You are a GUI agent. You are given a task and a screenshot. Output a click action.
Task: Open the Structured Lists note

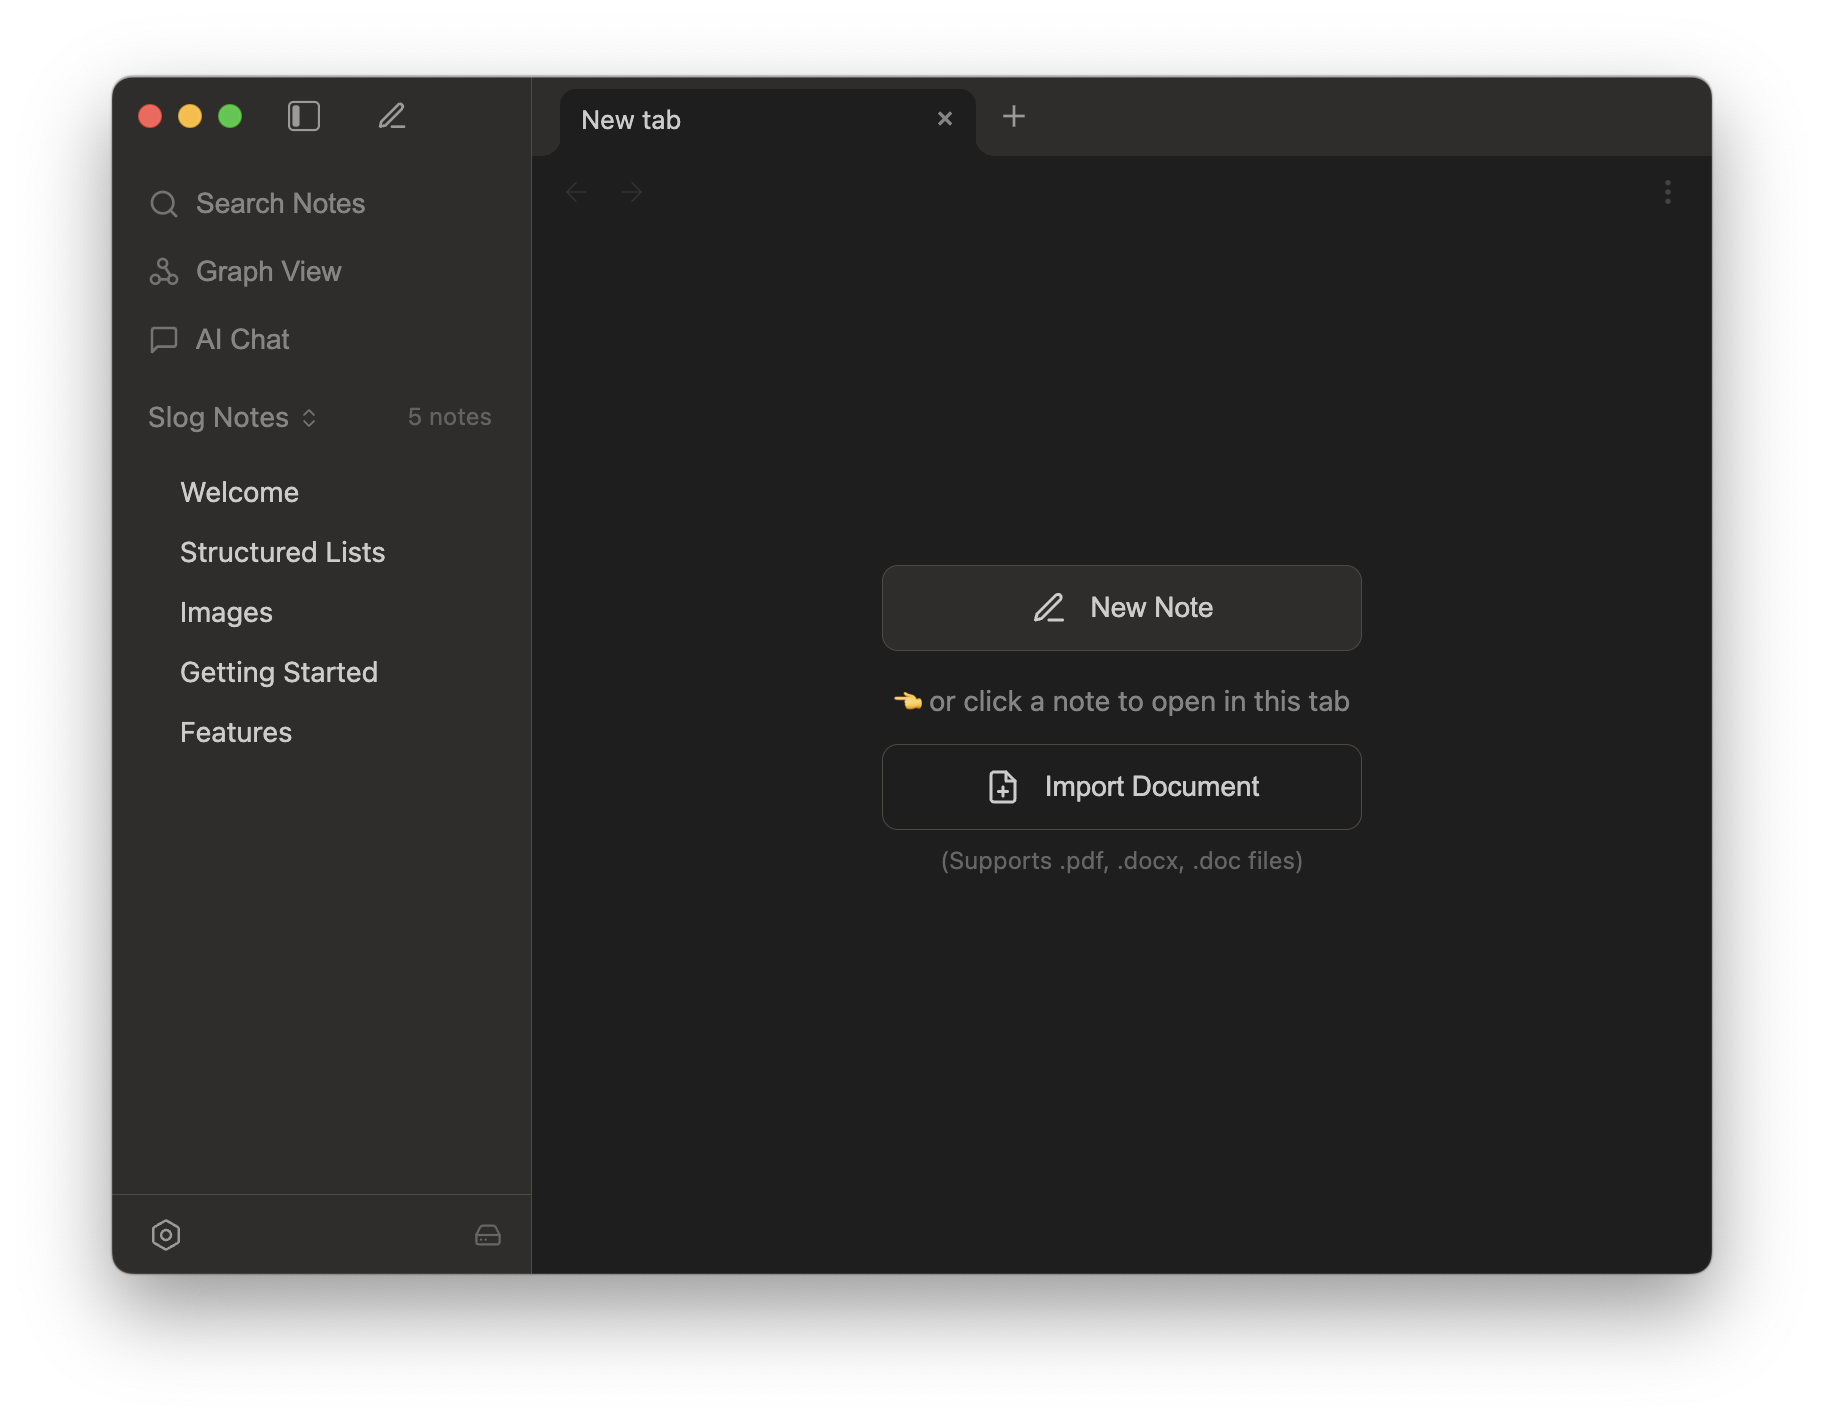coord(282,552)
